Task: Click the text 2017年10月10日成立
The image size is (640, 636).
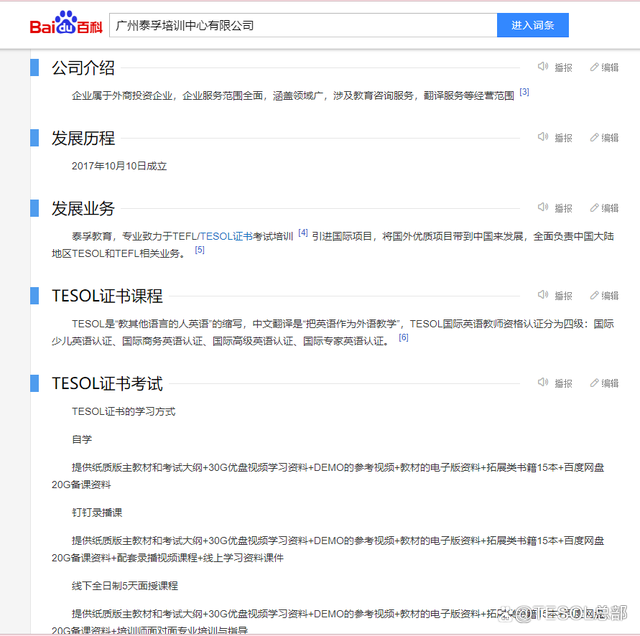Action: (x=119, y=166)
